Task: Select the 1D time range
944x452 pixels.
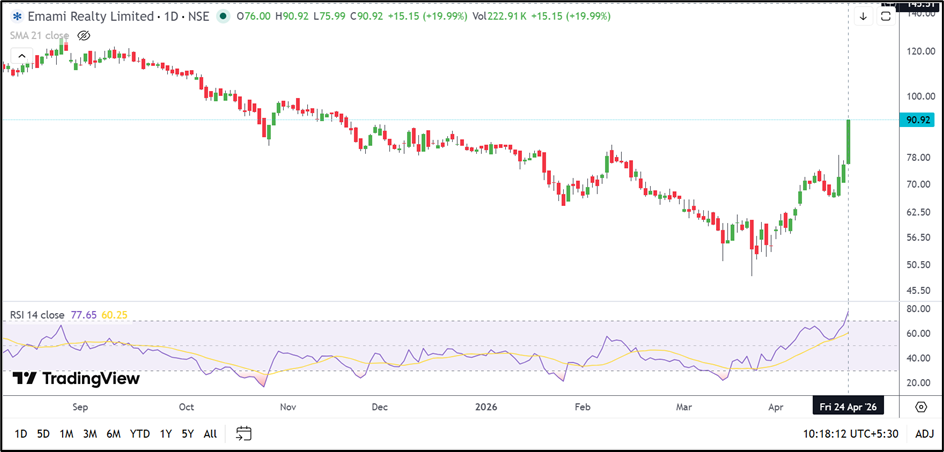Action: coord(19,433)
